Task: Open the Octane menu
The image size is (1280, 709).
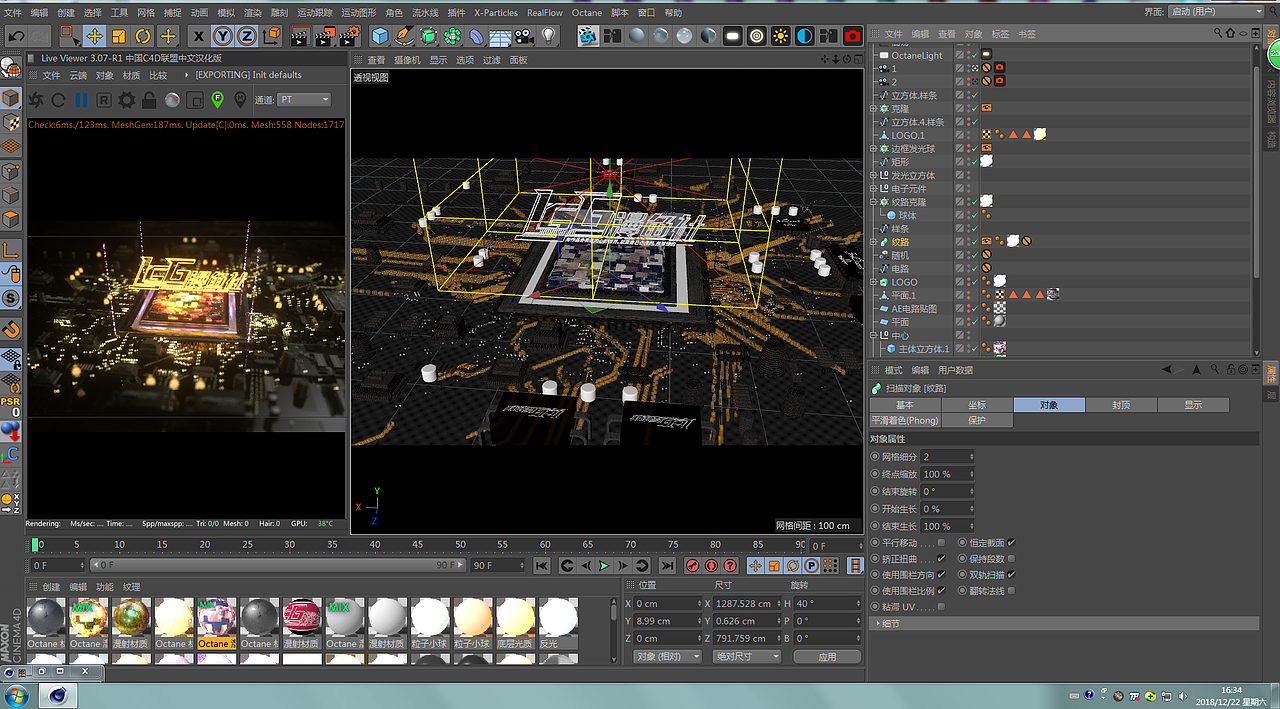Action: (587, 13)
